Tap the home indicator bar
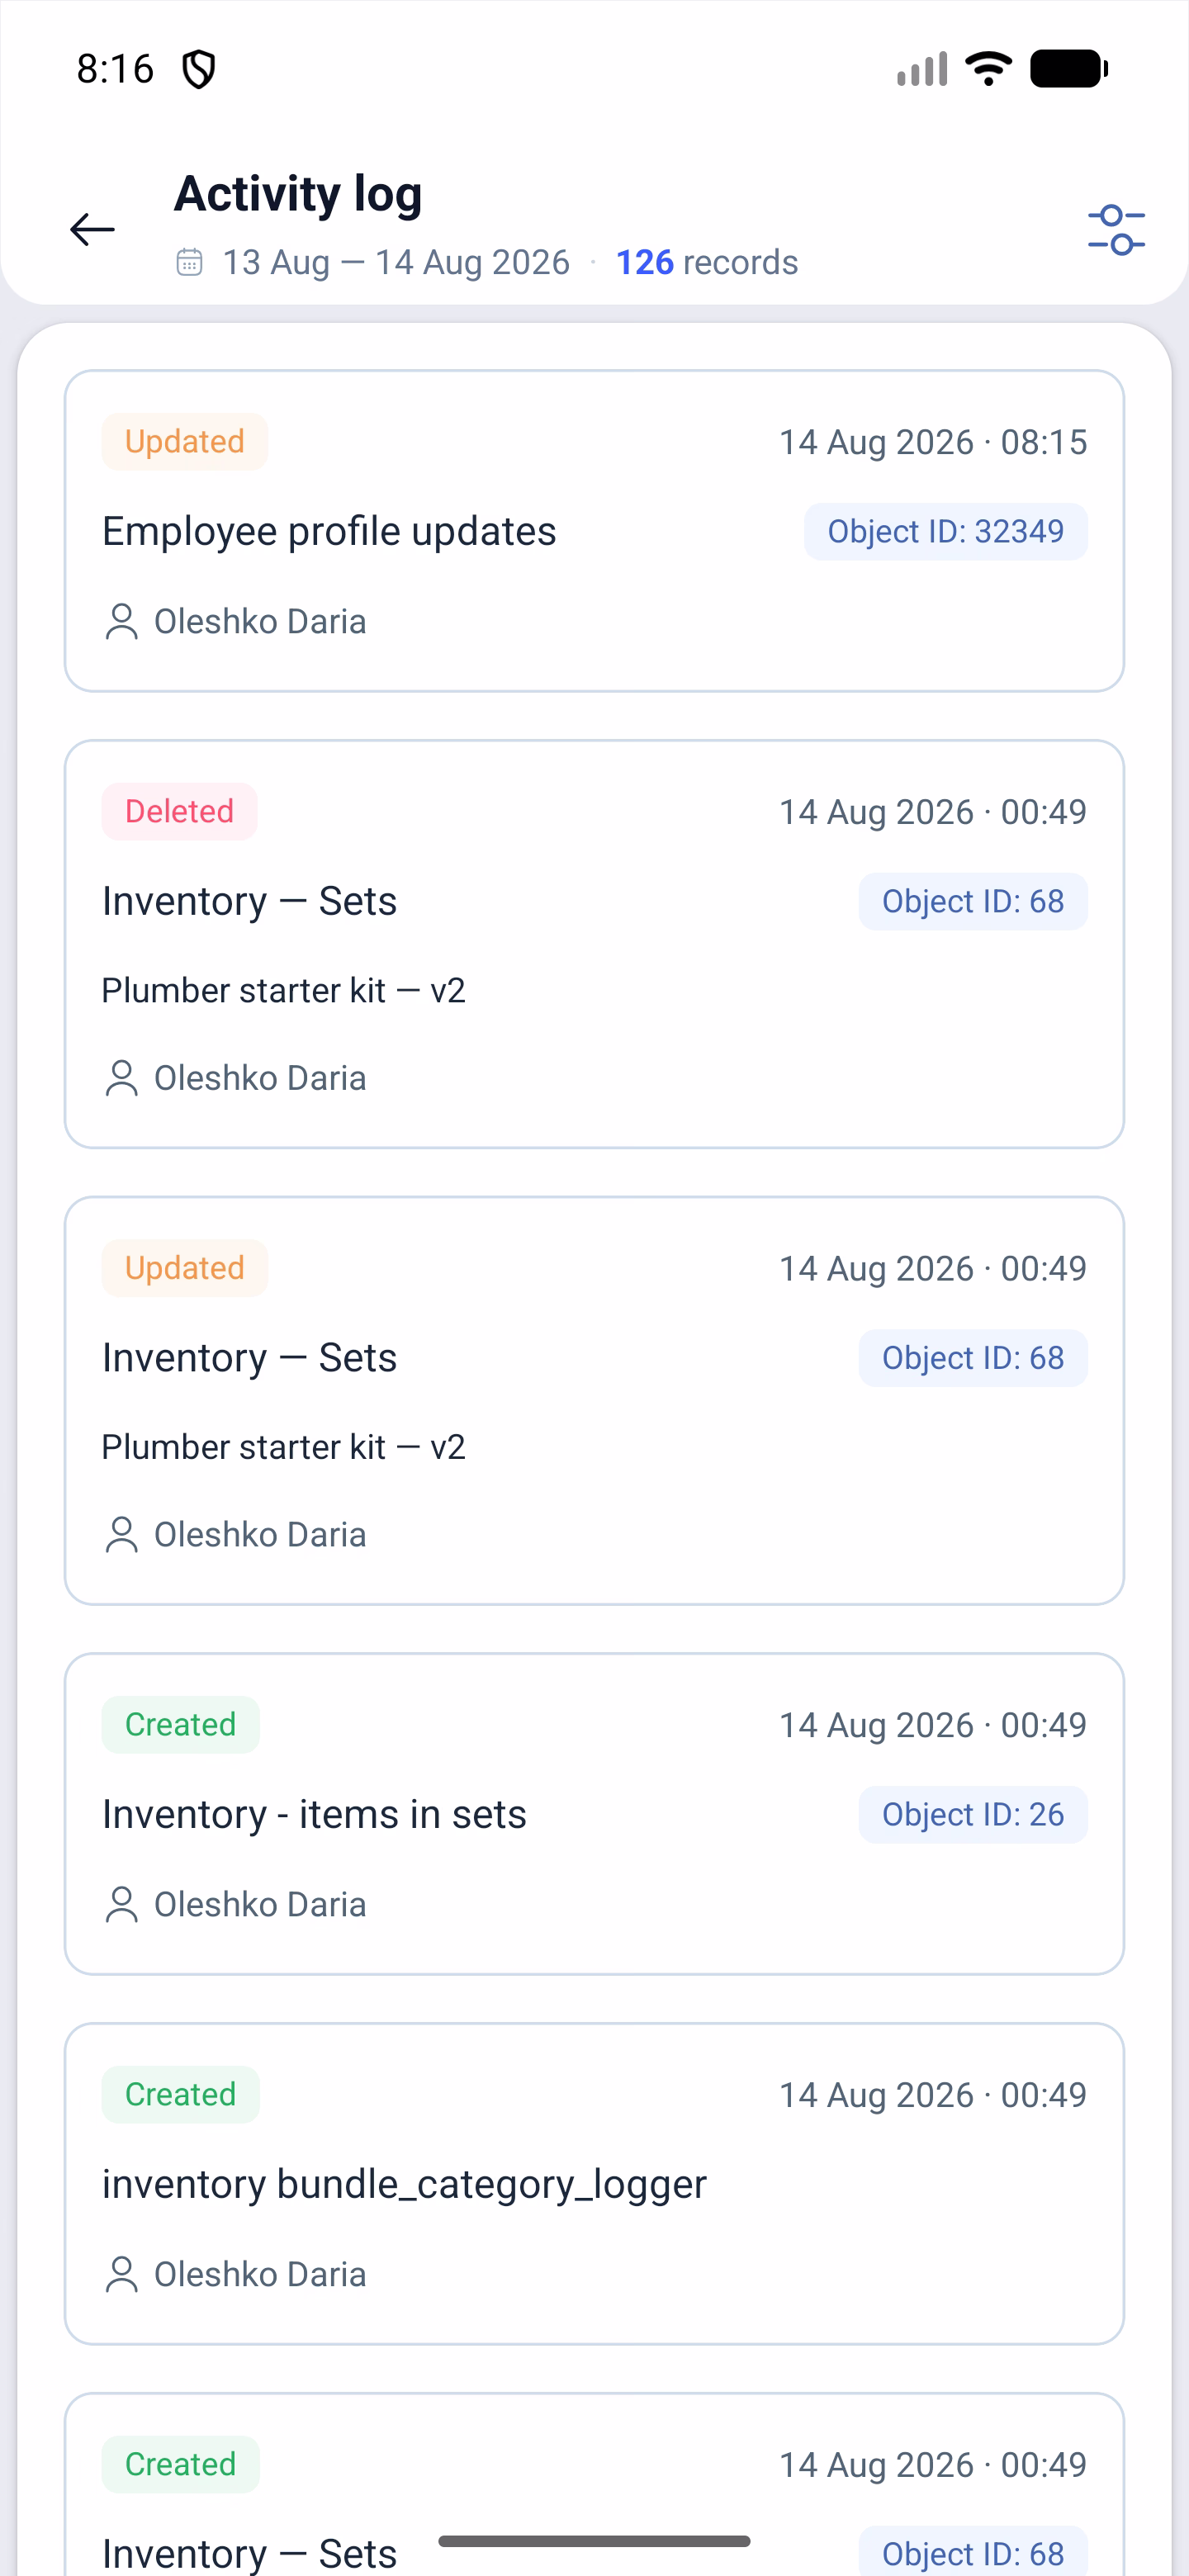This screenshot has width=1189, height=2576. [x=594, y=2541]
